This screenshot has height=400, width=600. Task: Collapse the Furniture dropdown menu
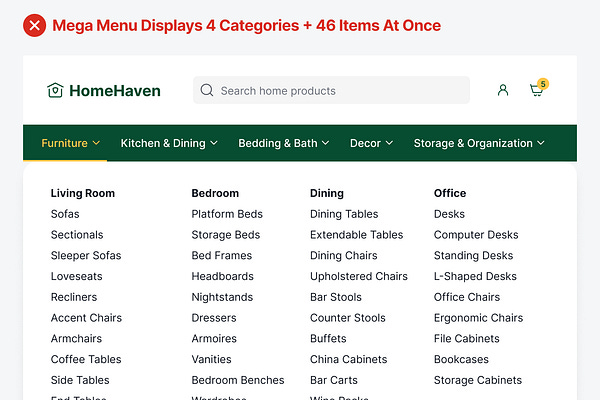click(71, 143)
